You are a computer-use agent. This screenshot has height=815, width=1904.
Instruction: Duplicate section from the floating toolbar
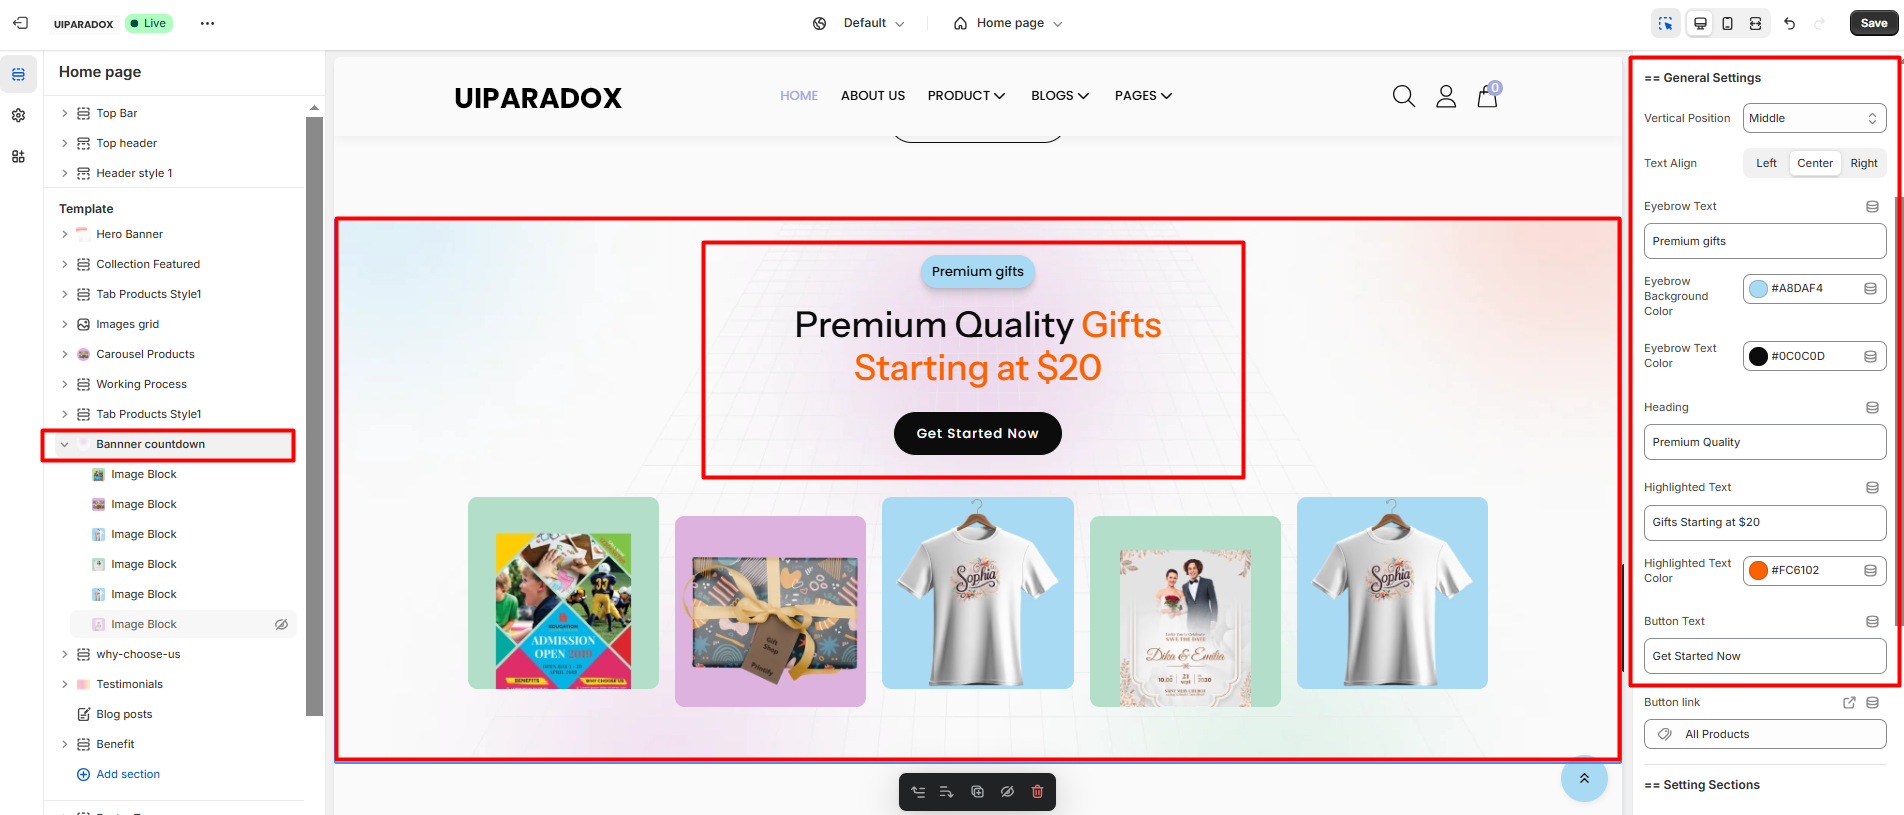977,792
